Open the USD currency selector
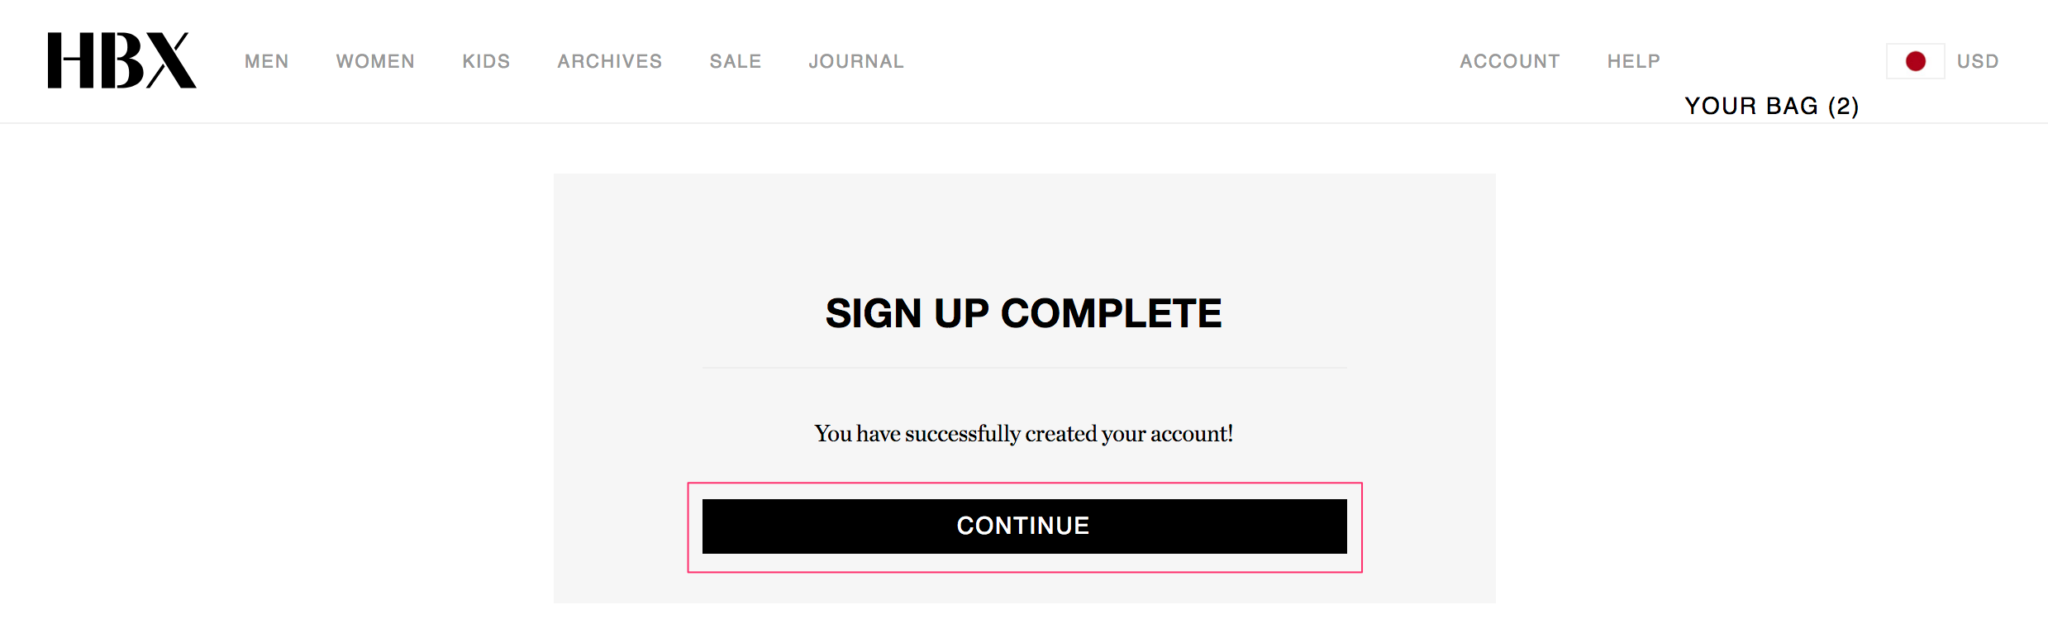2048x643 pixels. pos(1977,61)
